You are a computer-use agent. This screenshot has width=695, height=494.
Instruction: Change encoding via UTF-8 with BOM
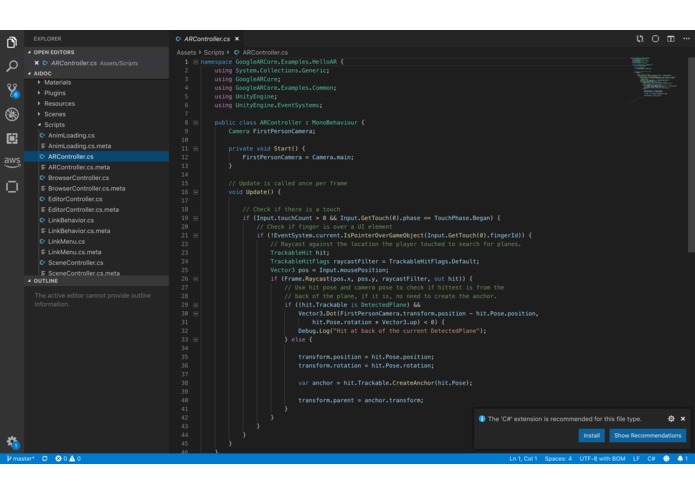[x=602, y=459]
